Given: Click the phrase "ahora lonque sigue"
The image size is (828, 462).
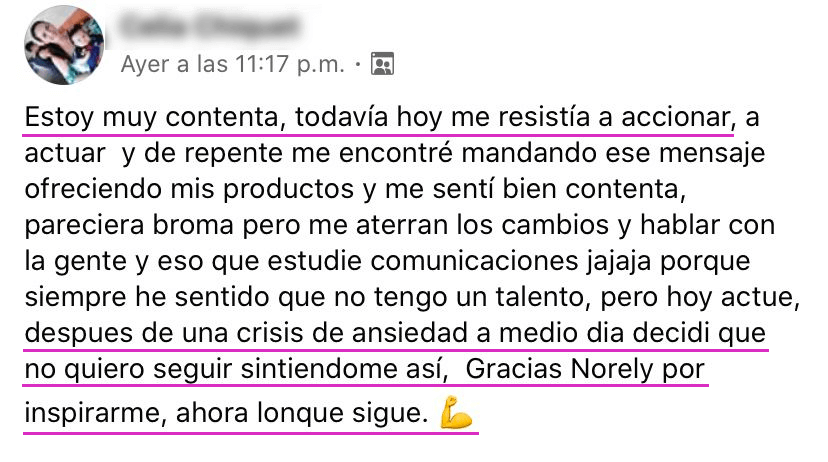Looking at the screenshot, I should pyautogui.click(x=302, y=413).
